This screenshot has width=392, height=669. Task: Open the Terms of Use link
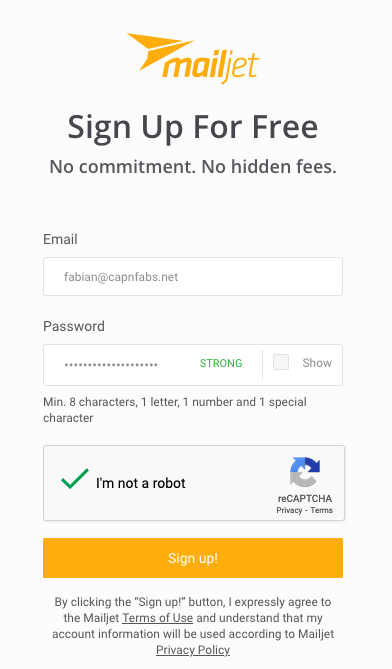coord(157,618)
